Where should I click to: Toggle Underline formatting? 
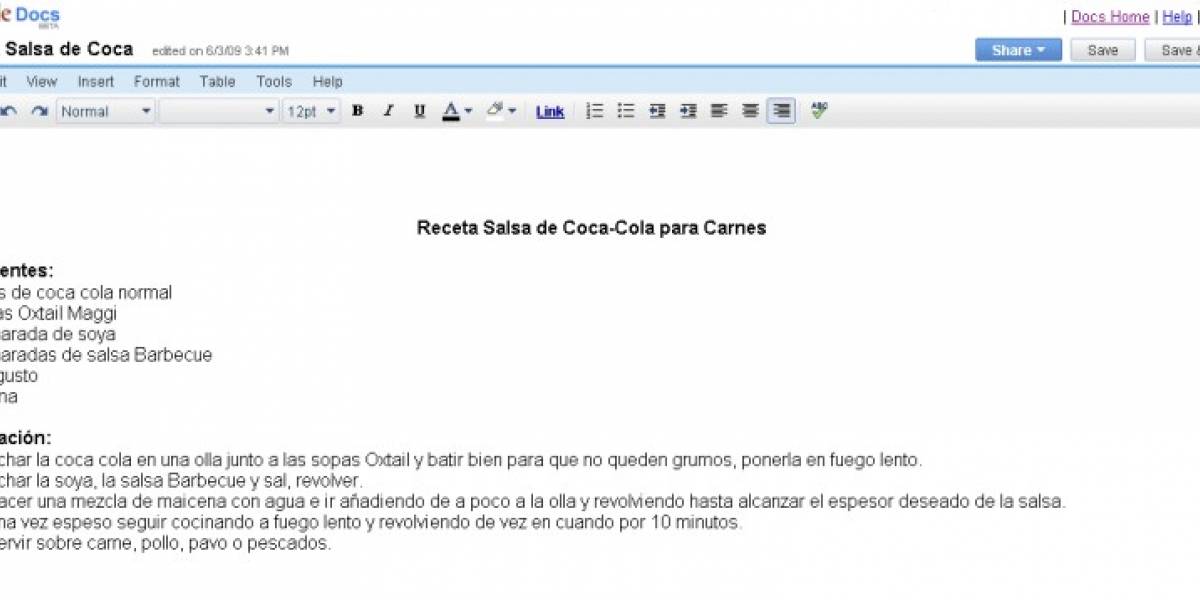click(x=420, y=111)
